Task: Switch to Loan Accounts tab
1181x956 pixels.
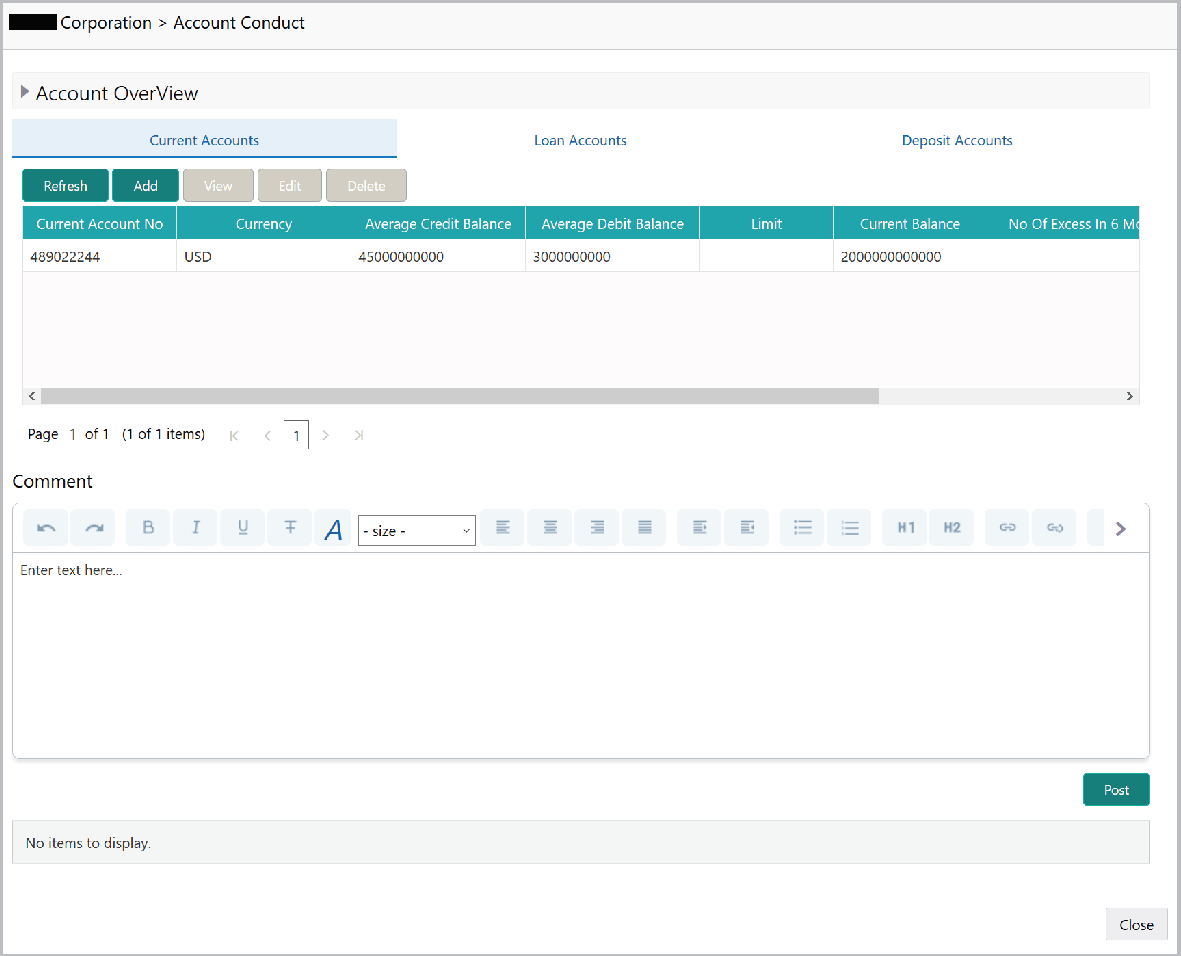Action: tap(580, 140)
